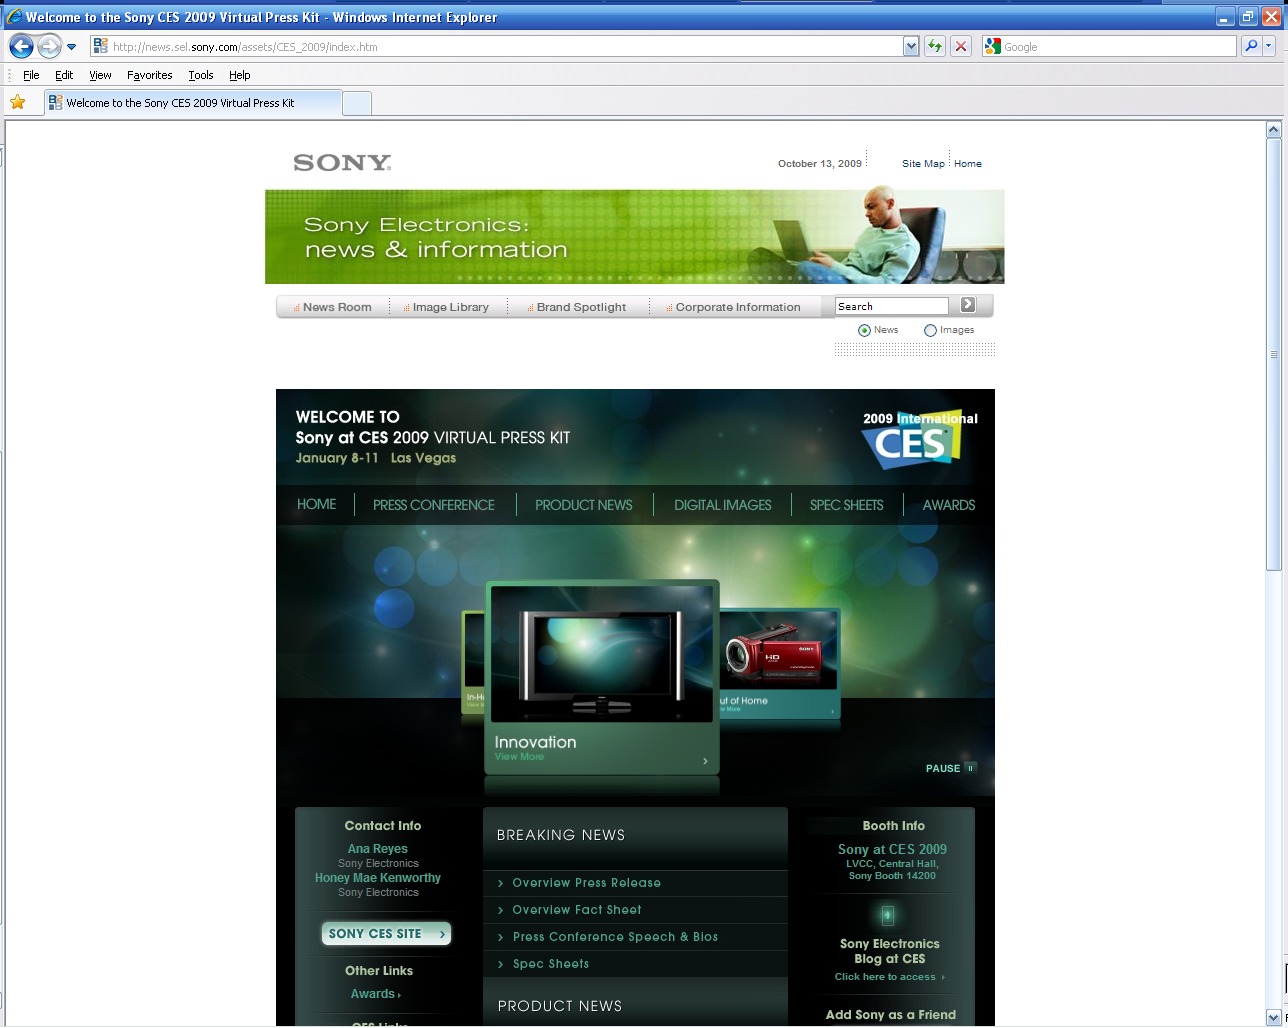Open the recent pages dropdown arrow
The height and width of the screenshot is (1028, 1288).
point(72,47)
